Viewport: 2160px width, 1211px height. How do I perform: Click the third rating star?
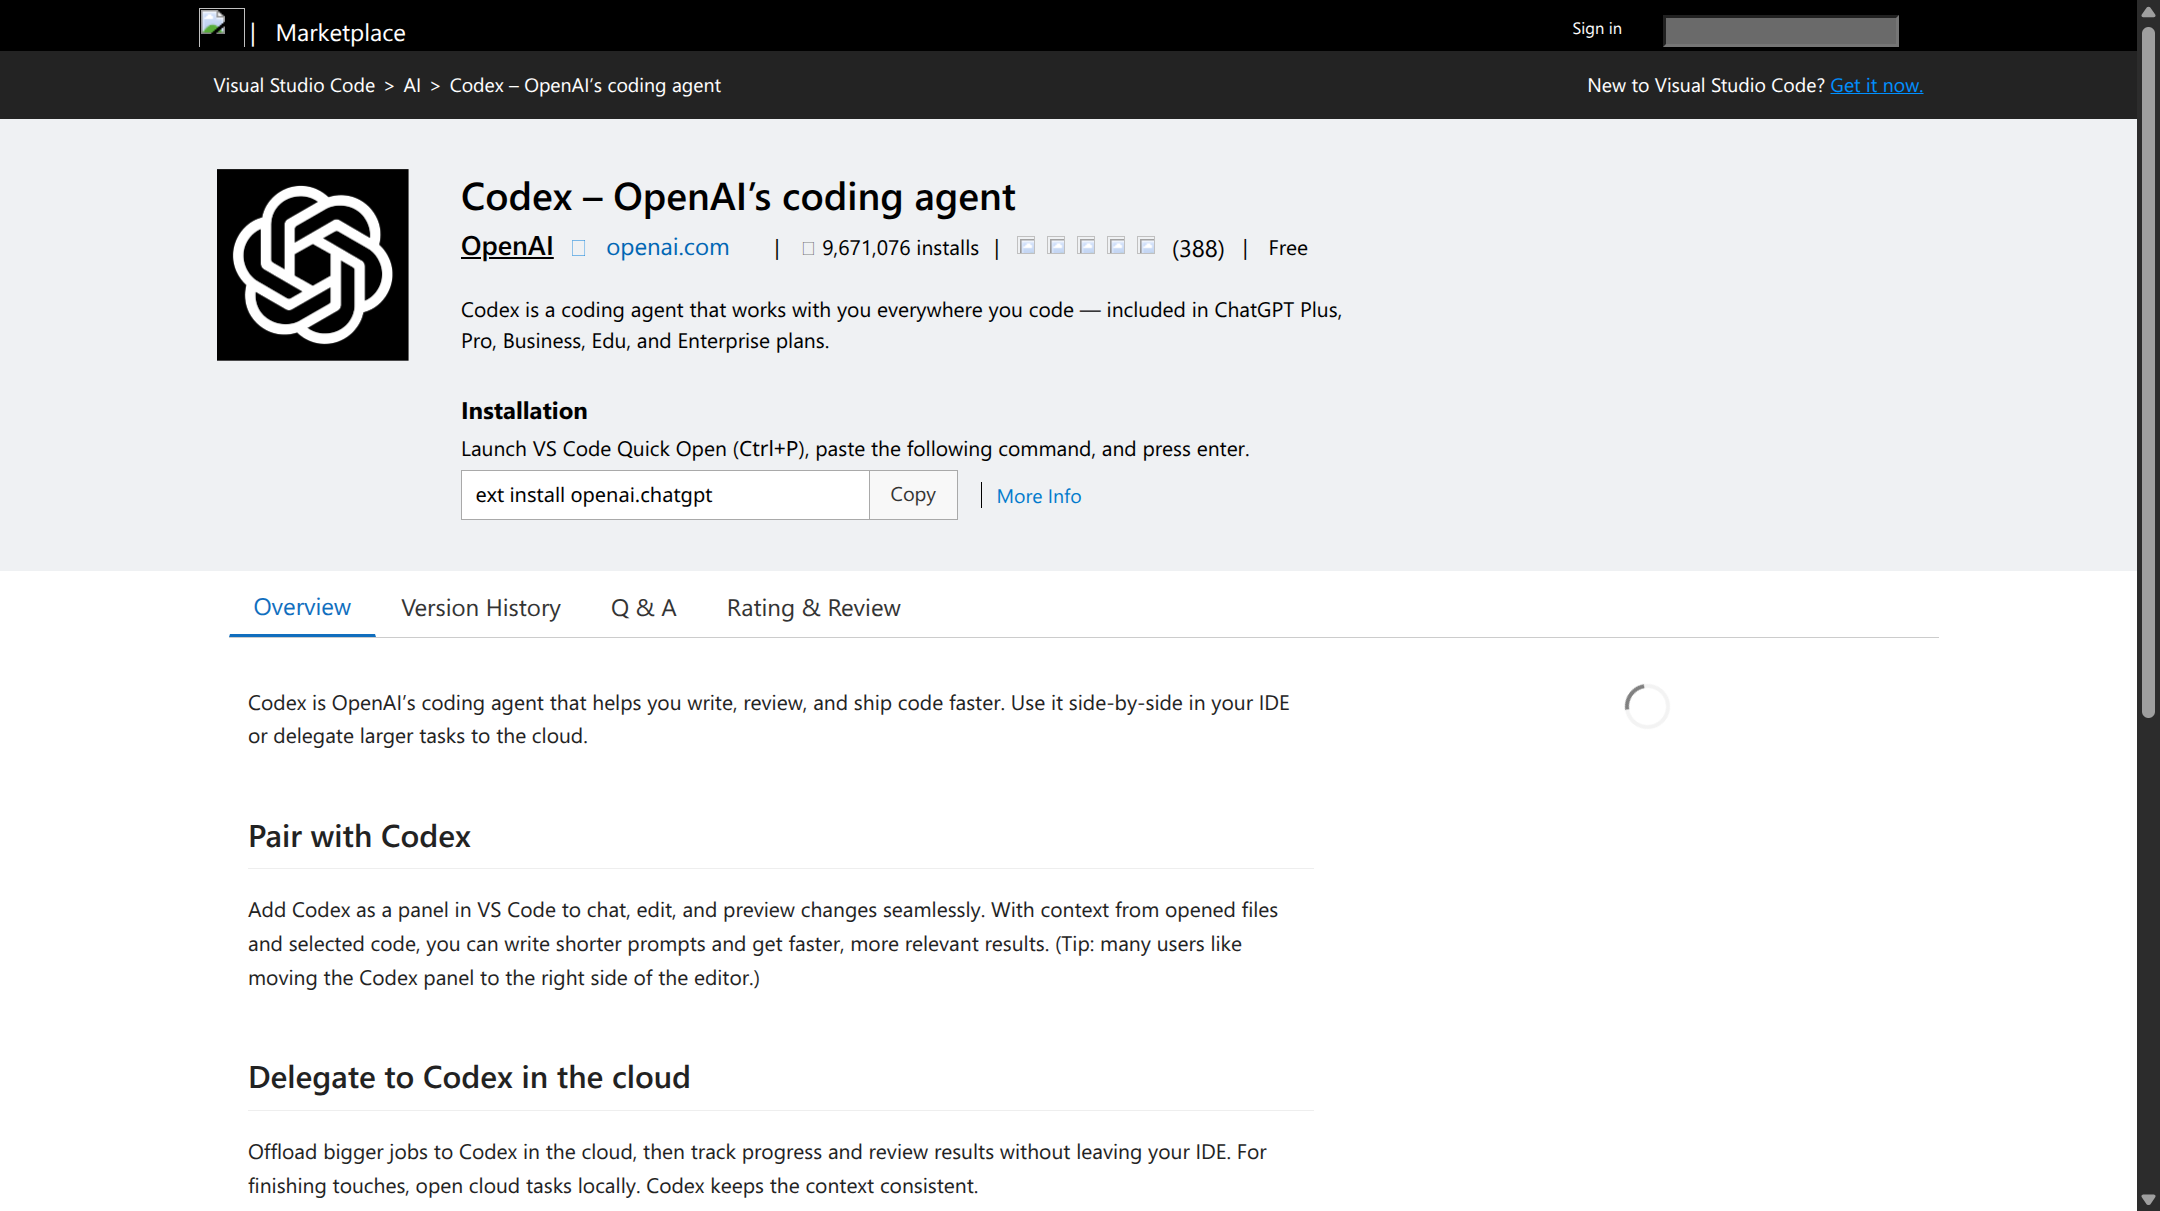(x=1086, y=246)
